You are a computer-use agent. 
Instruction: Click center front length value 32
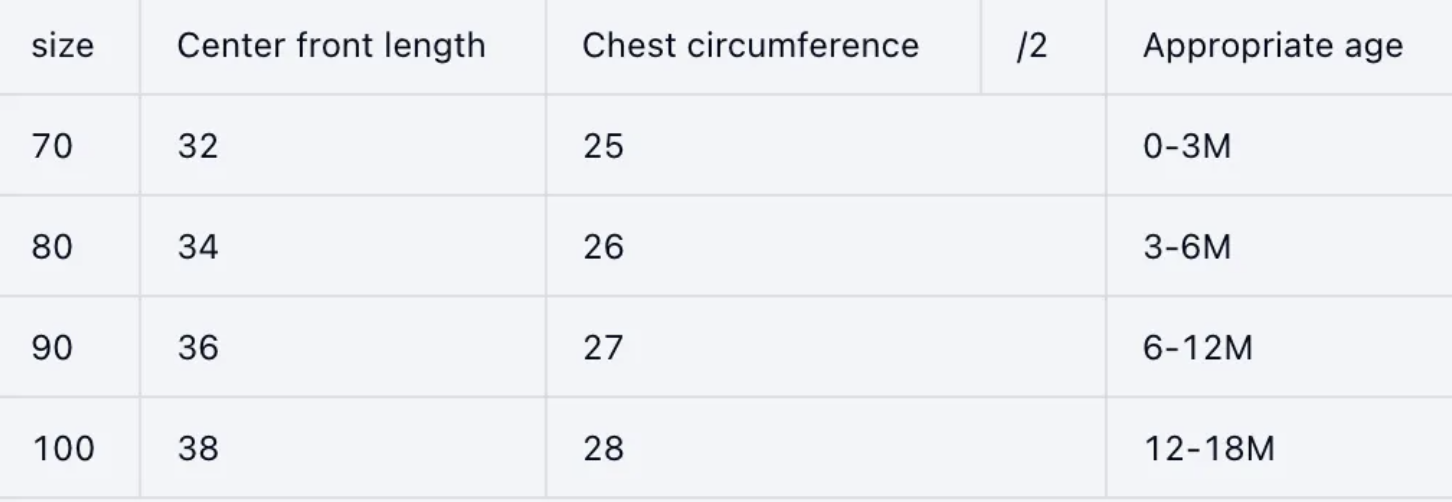tap(198, 147)
